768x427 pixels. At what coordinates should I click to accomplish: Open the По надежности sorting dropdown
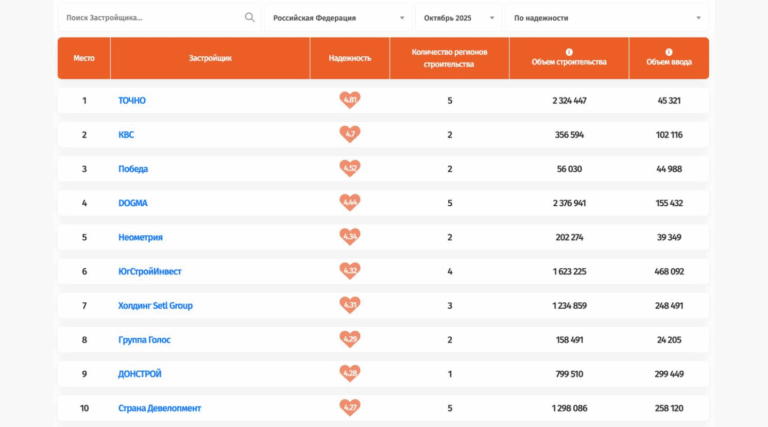click(606, 17)
